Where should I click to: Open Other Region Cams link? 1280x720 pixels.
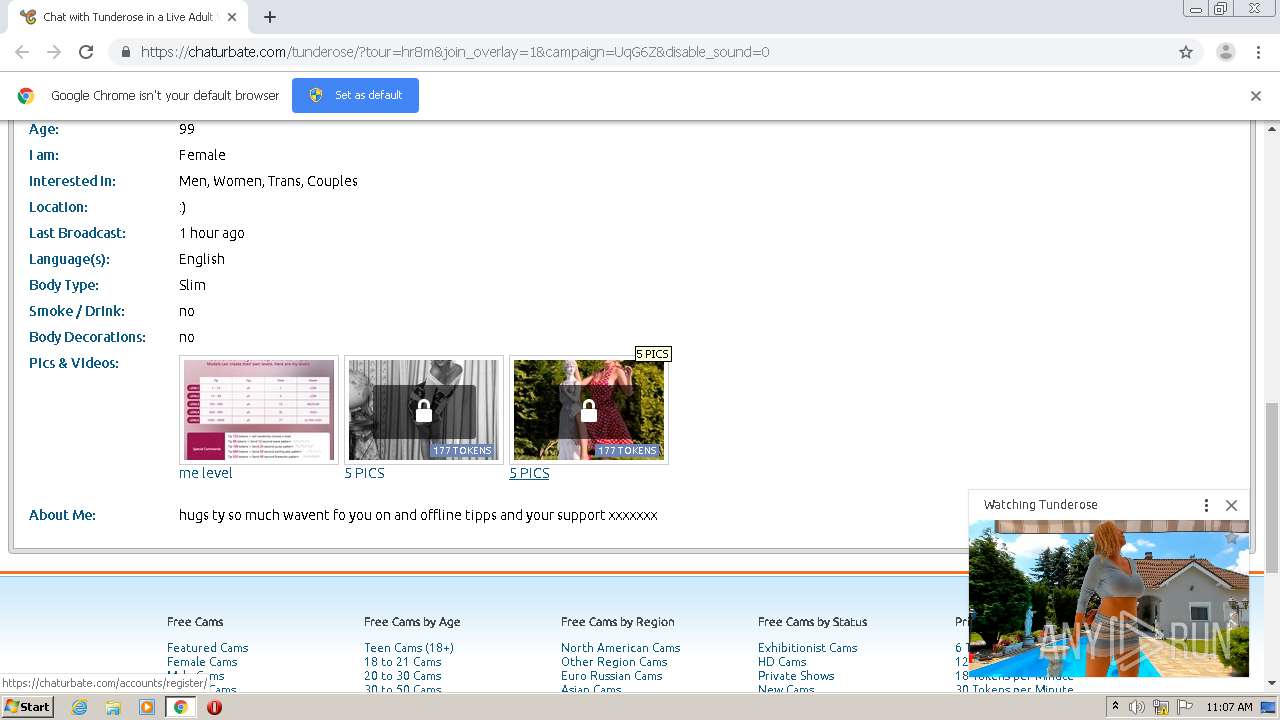click(614, 662)
